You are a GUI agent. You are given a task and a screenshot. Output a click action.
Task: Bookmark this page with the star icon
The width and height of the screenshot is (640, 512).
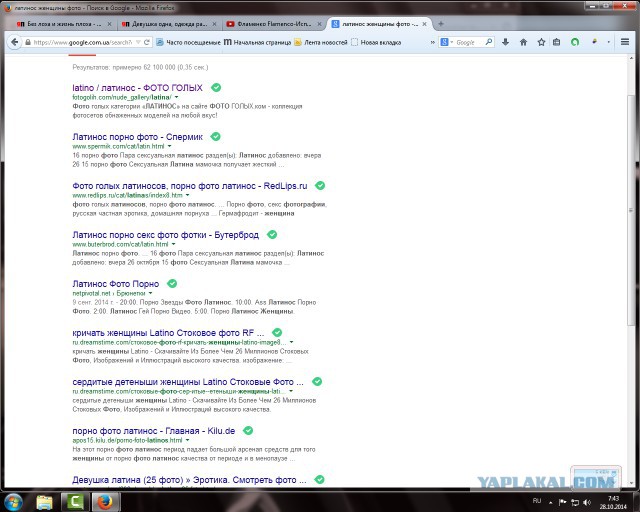541,42
